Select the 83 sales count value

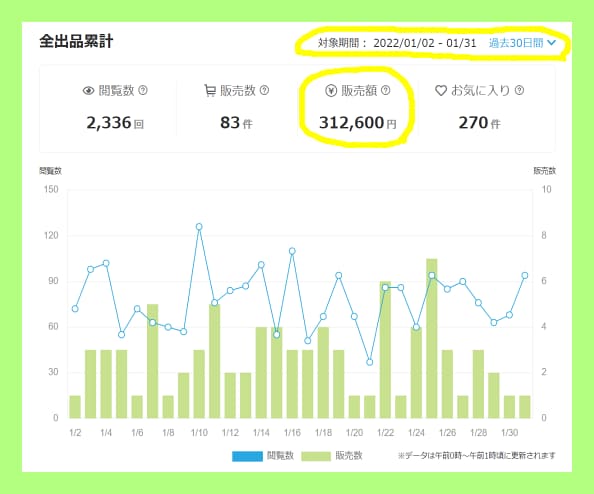tap(230, 123)
